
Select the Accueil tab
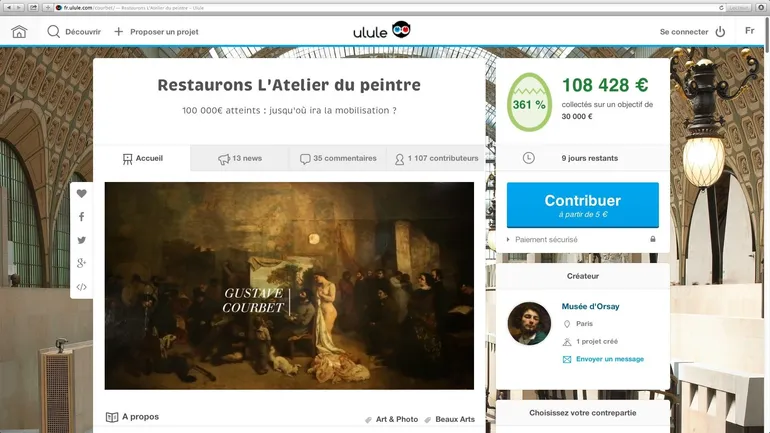pos(142,158)
